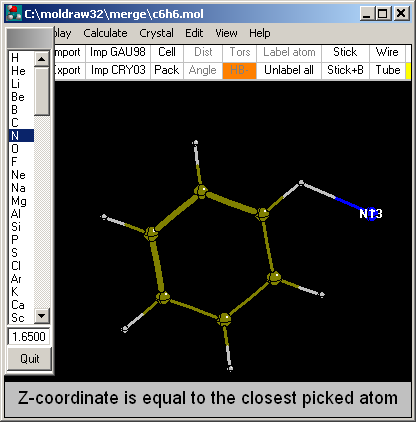Select the N13 nitrogen atom in viewer
This screenshot has width=416, height=422.
372,214
